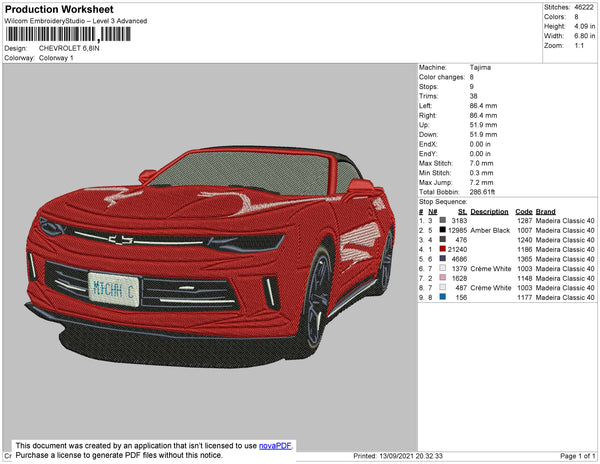Image resolution: width=600 pixels, height=464 pixels.
Task: Click the St. column header
Action: click(x=462, y=212)
